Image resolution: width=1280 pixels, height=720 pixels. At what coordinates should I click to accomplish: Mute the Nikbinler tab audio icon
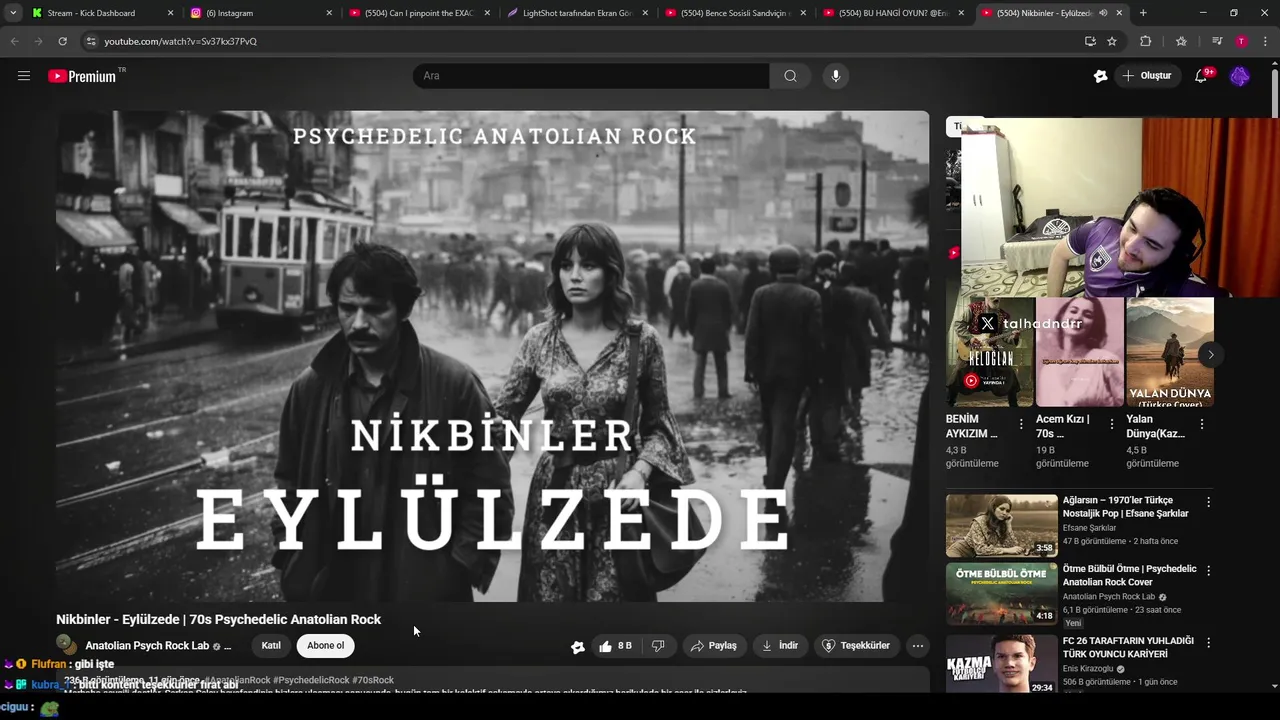click(1103, 13)
